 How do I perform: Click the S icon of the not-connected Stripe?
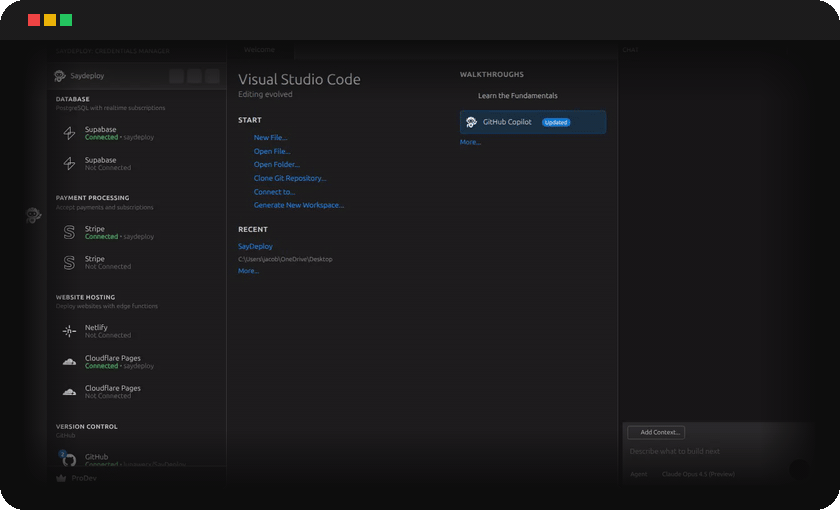69,262
